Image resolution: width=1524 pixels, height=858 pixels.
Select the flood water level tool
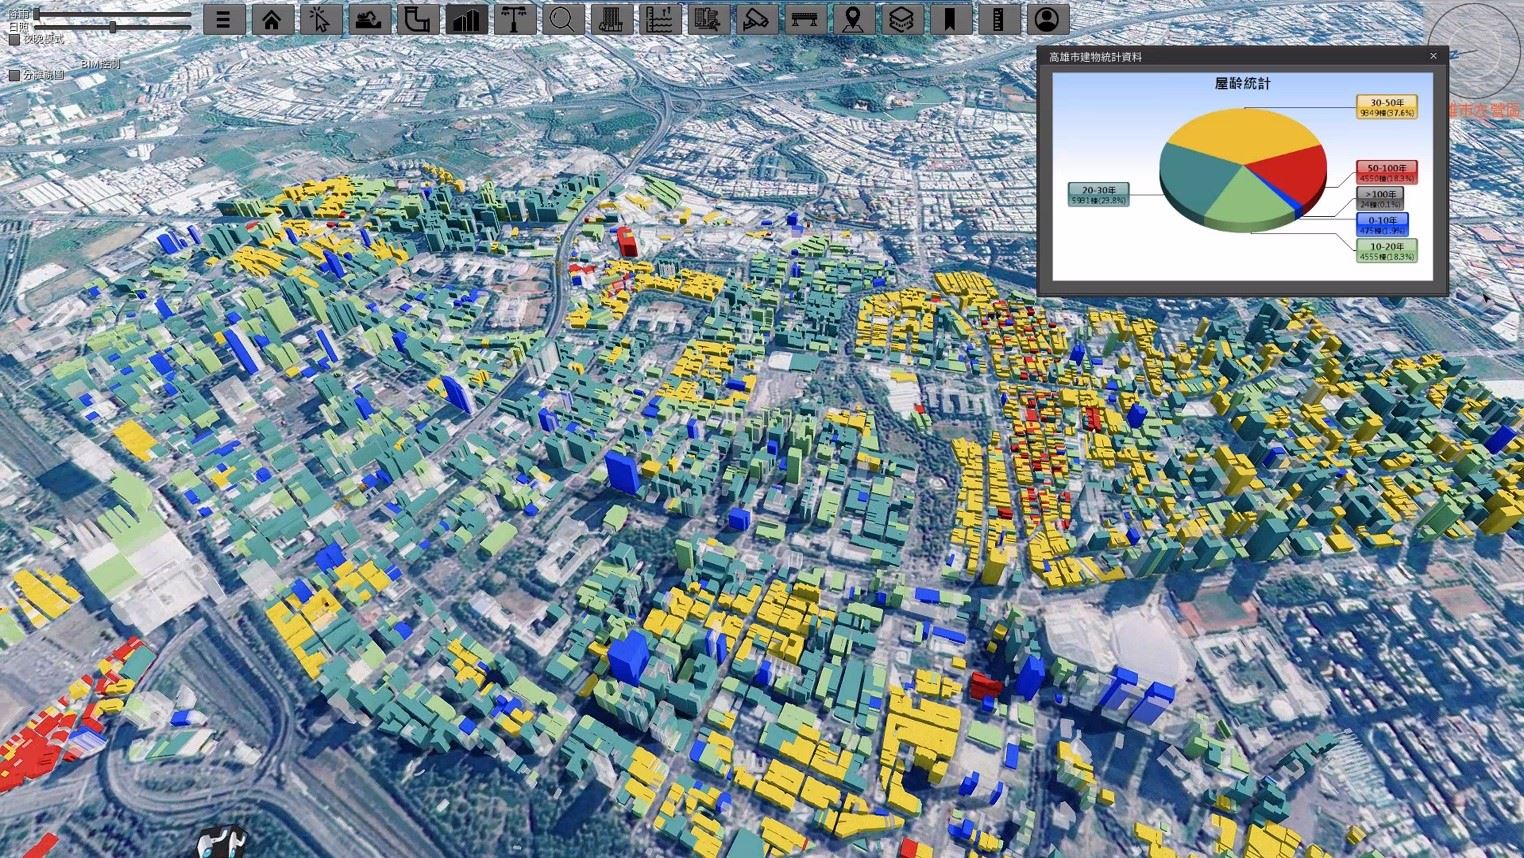pos(660,19)
